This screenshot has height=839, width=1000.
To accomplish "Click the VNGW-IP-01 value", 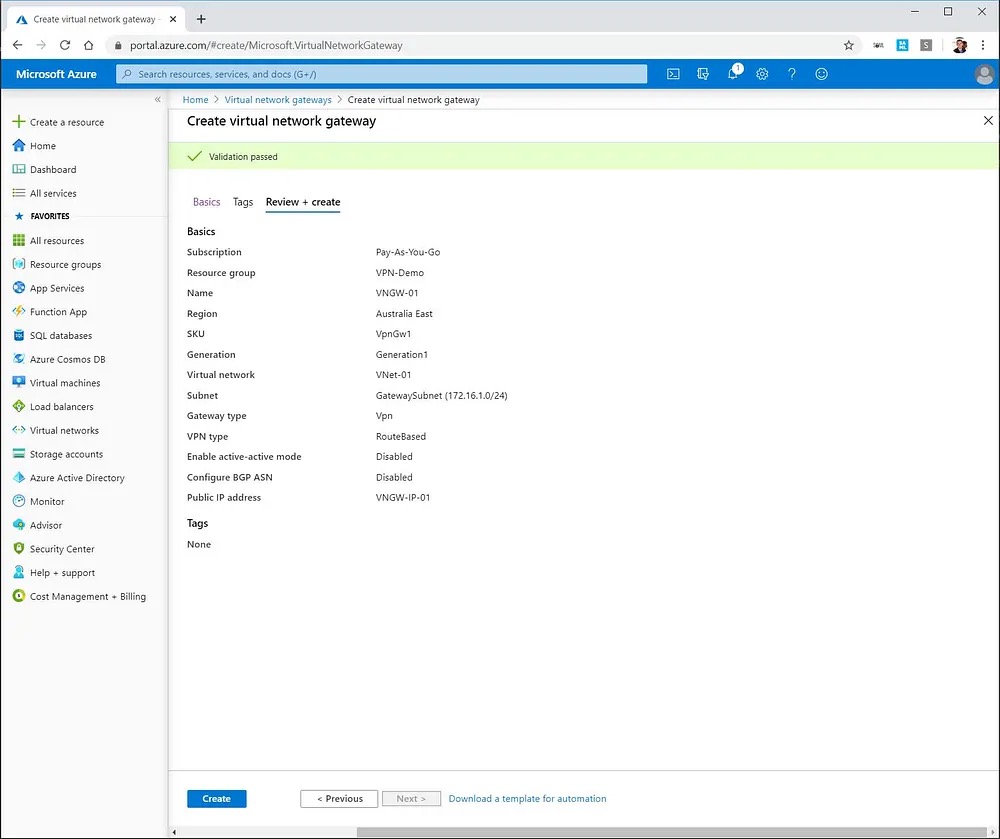I will pyautogui.click(x=403, y=497).
